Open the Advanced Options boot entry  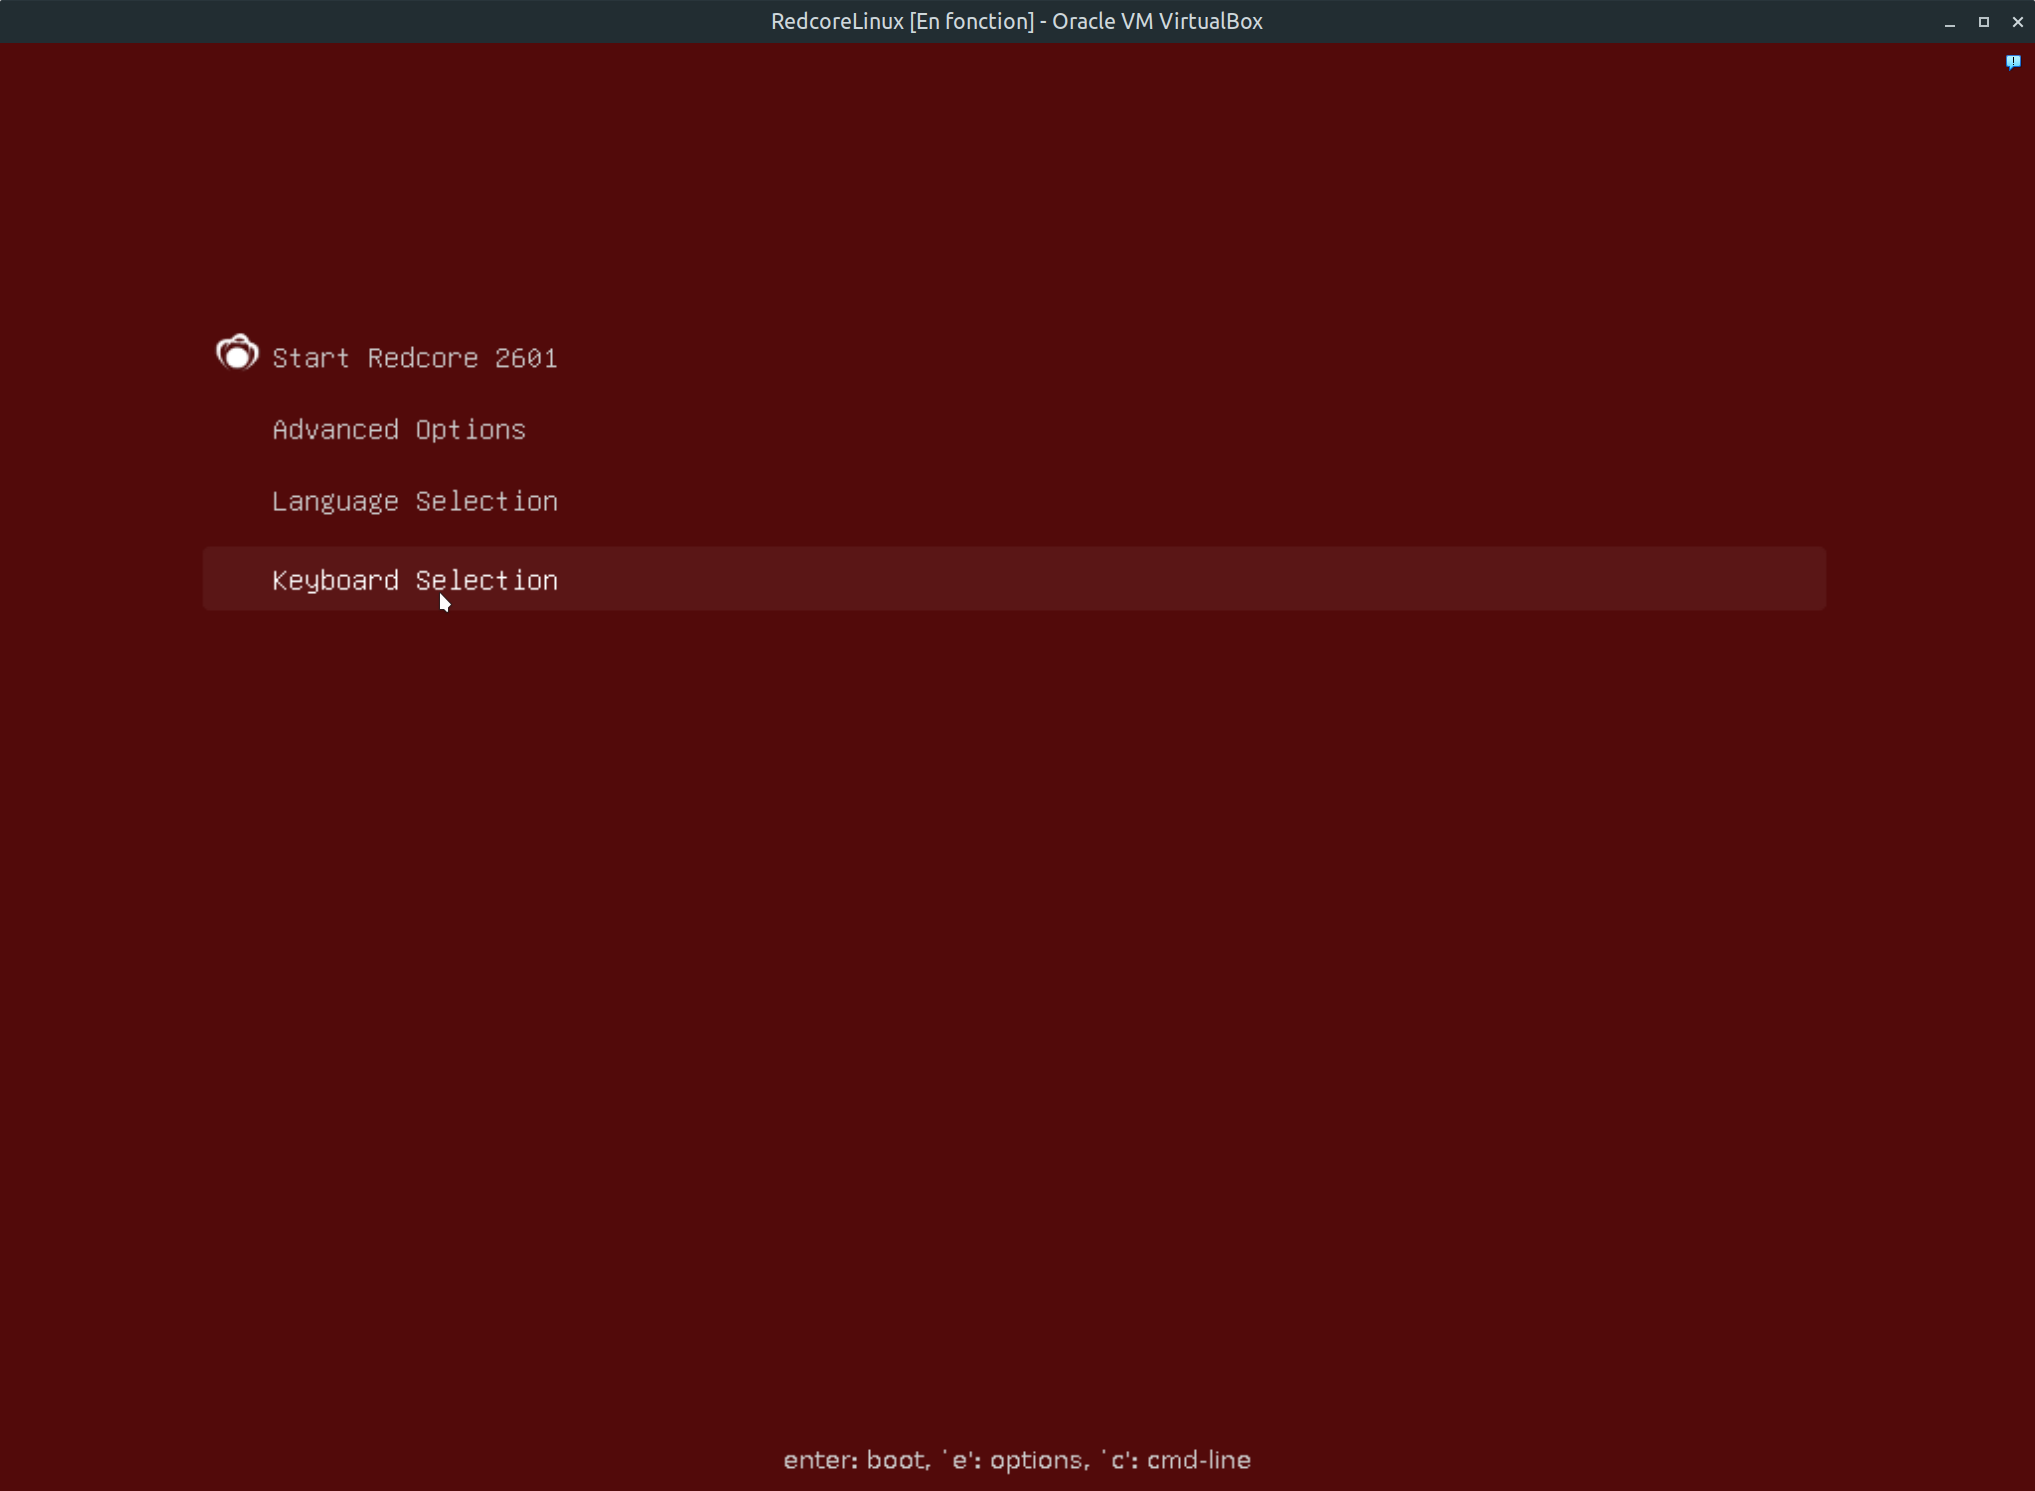click(398, 430)
